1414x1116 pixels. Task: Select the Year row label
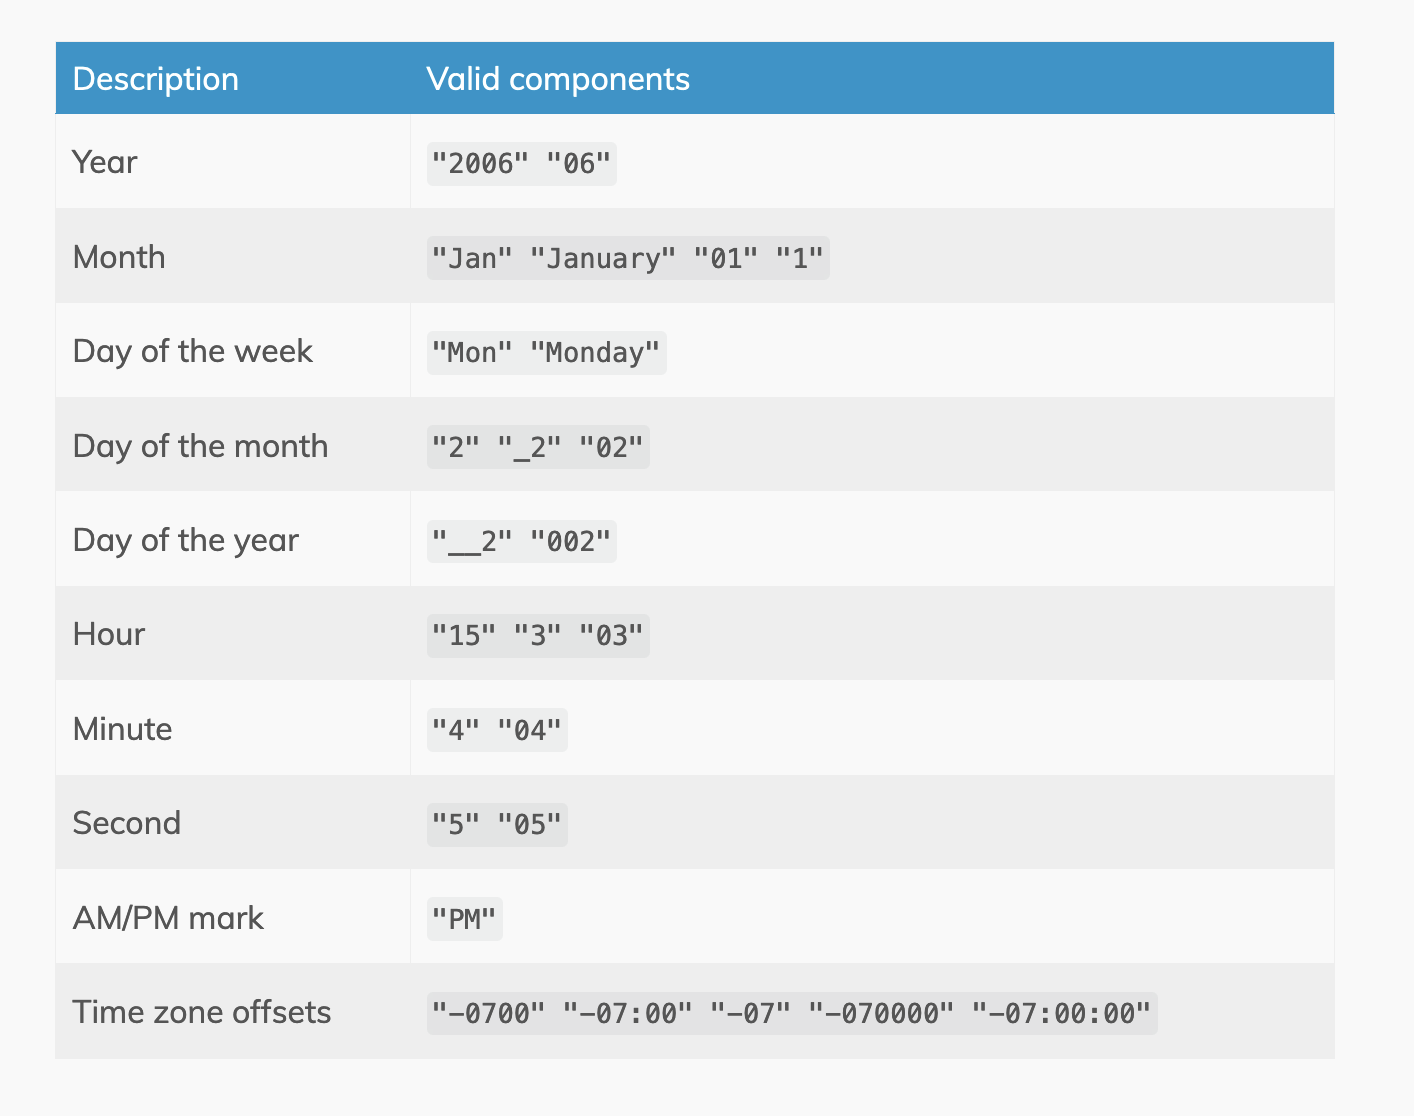click(x=105, y=162)
